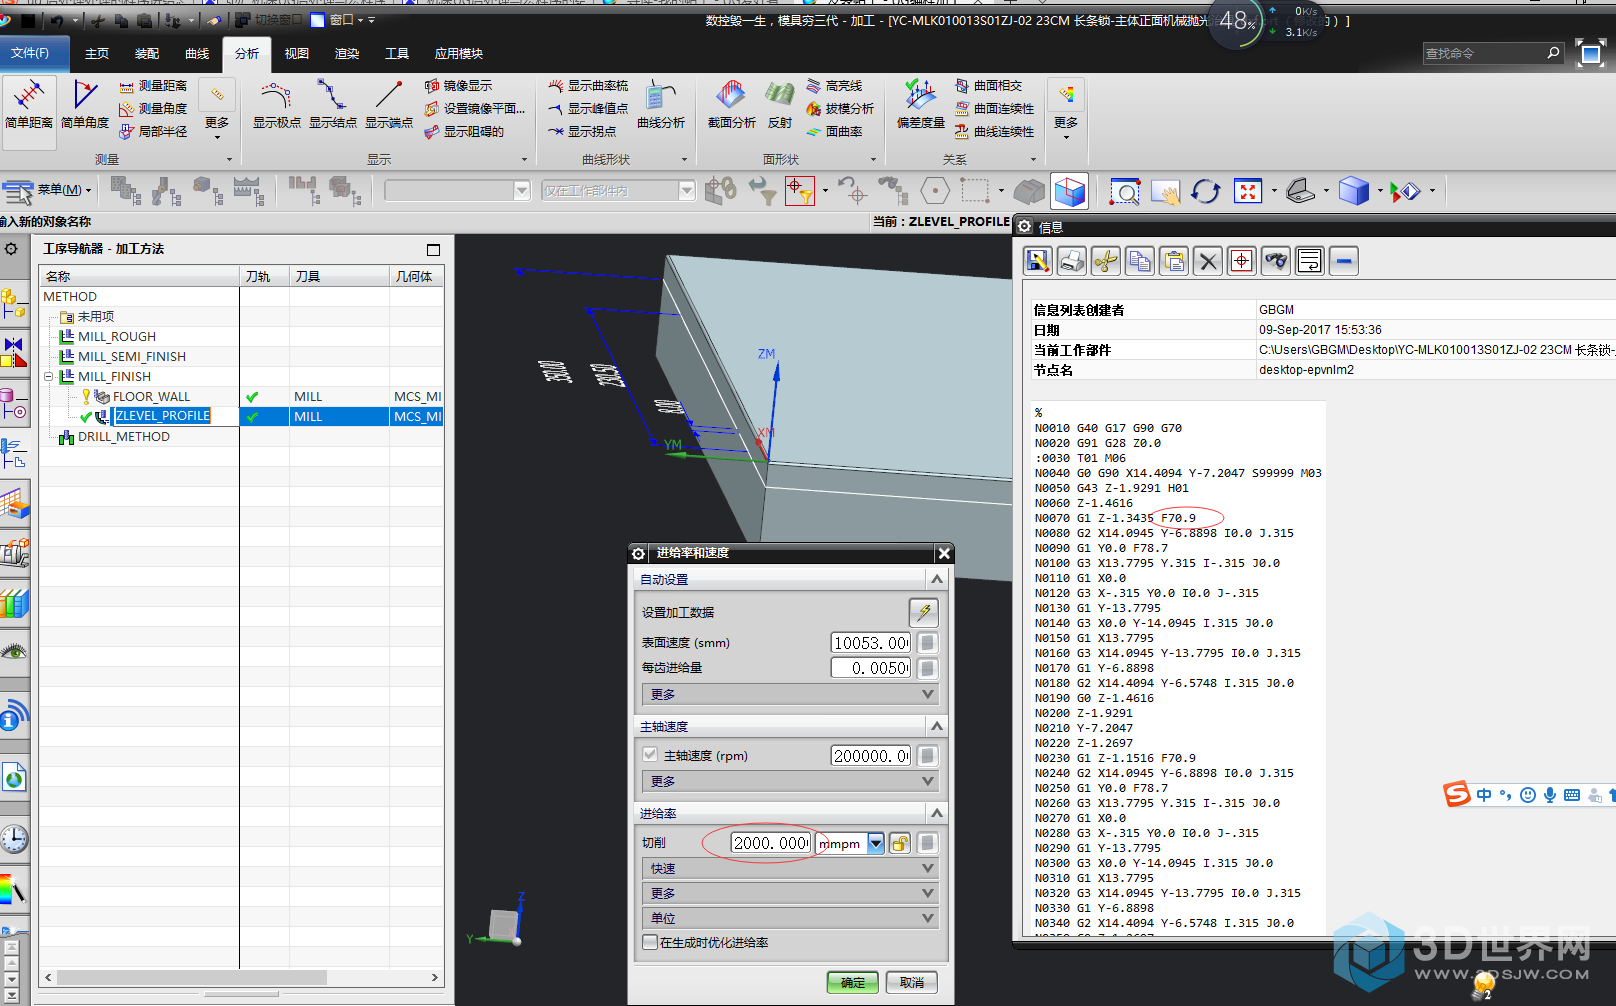The width and height of the screenshot is (1616, 1006).
Task: Click the lock icon beside the cut feed rate
Action: [x=900, y=843]
